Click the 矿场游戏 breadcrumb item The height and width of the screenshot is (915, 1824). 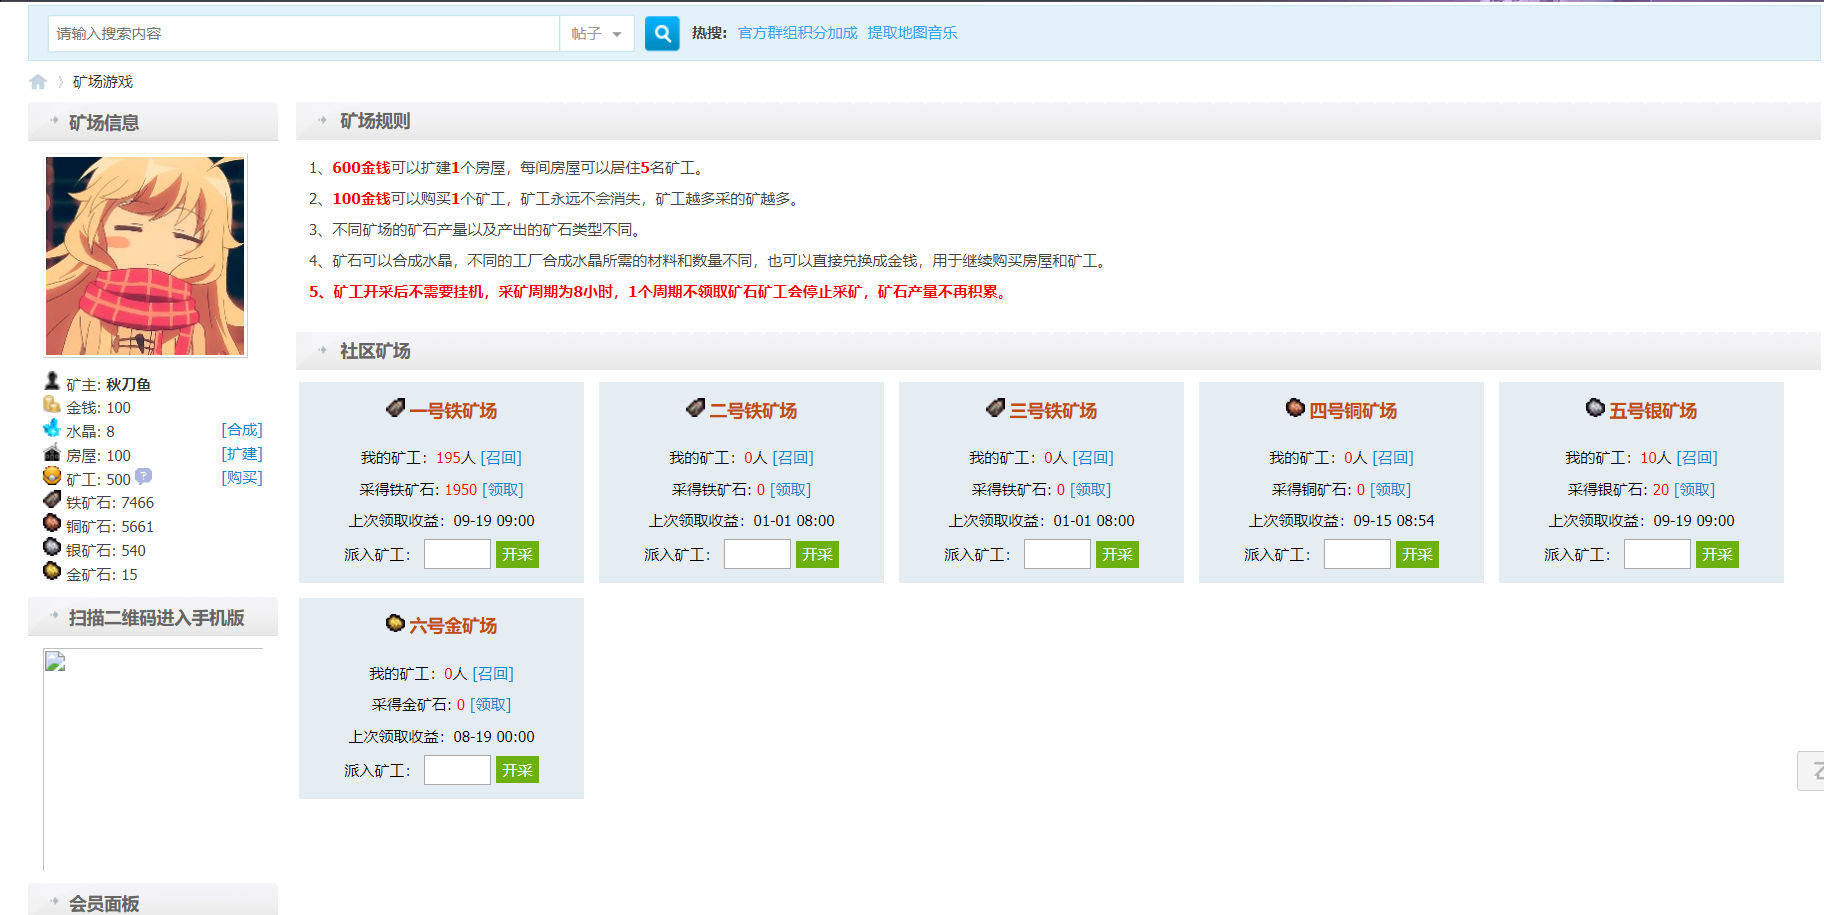click(103, 82)
